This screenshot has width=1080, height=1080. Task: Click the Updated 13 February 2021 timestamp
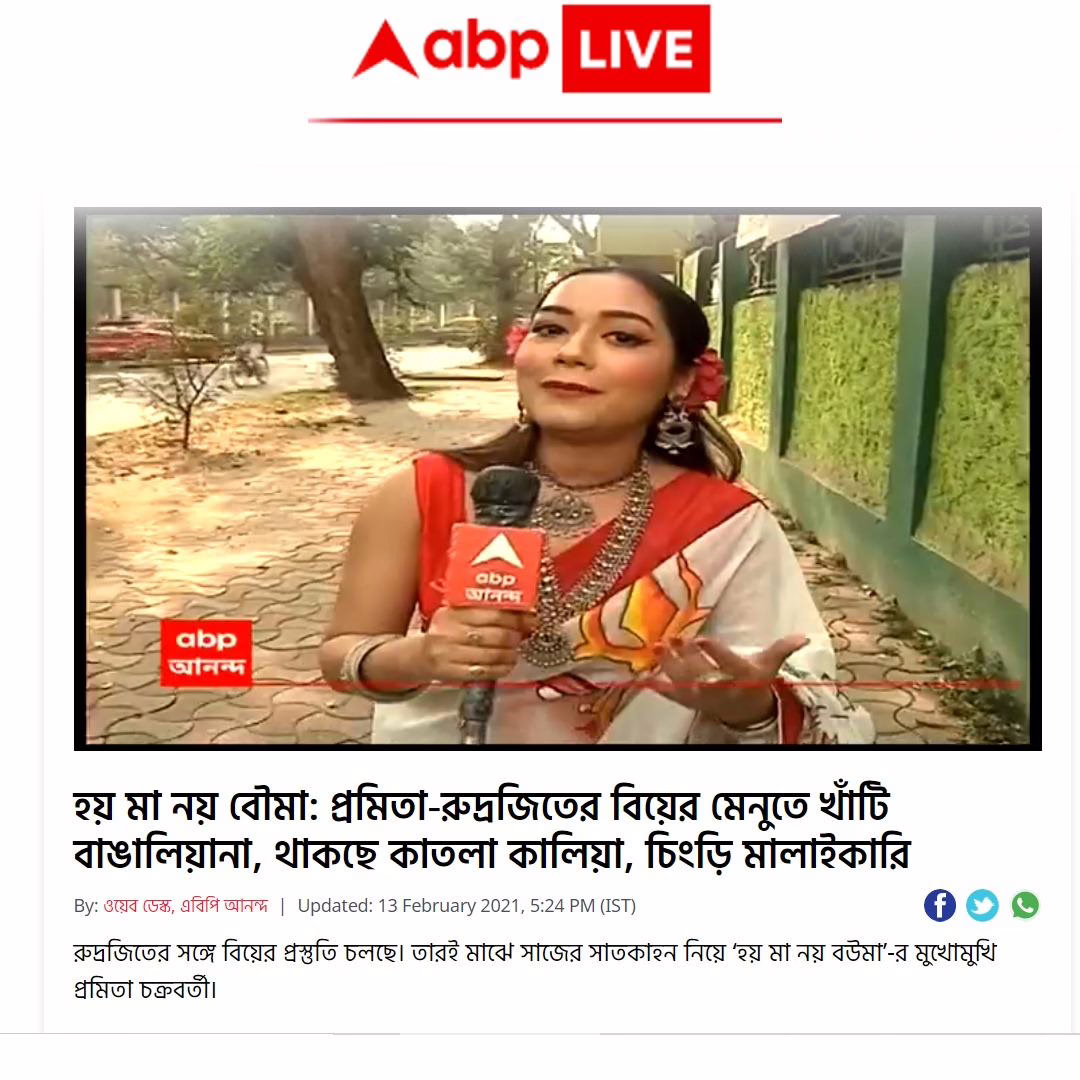pos(466,906)
